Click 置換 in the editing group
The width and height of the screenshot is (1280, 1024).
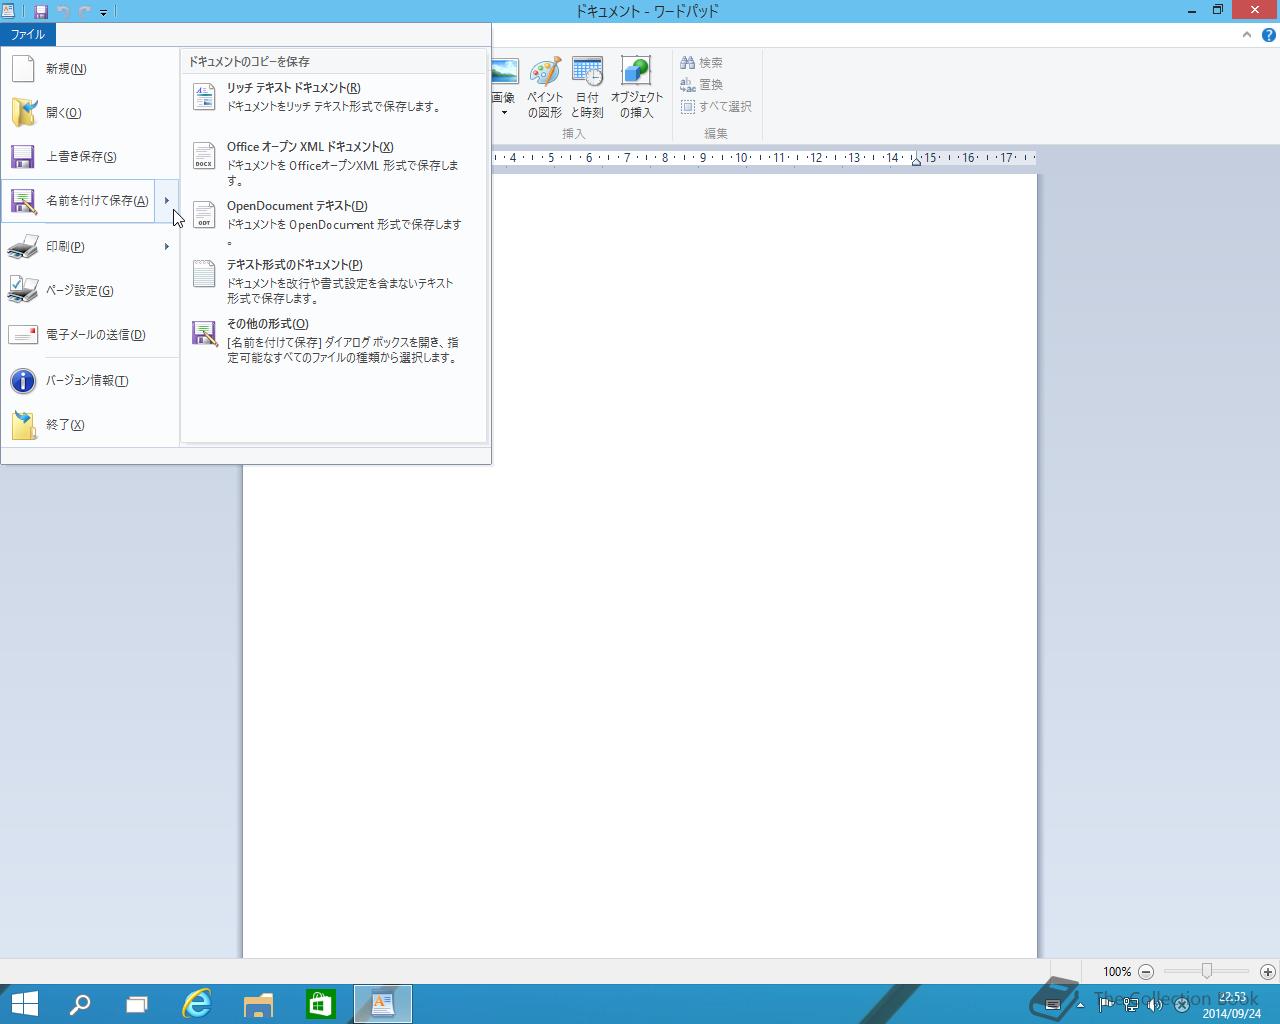702,84
